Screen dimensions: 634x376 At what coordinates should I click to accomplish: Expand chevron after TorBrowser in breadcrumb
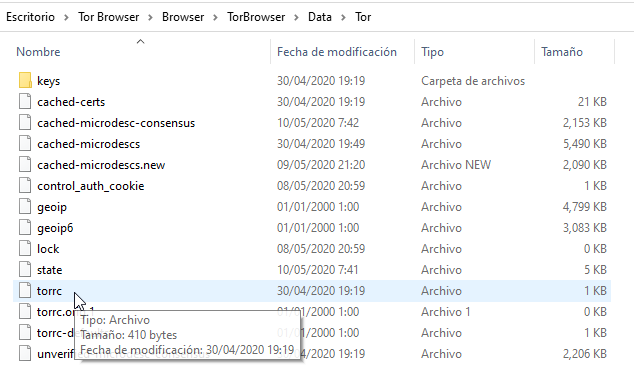(296, 17)
